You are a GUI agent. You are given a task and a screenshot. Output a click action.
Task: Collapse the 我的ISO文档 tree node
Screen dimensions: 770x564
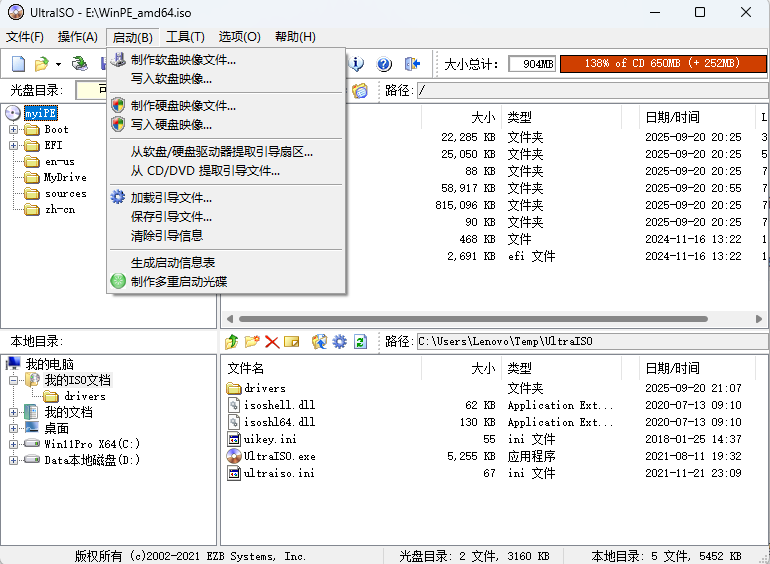(13, 380)
